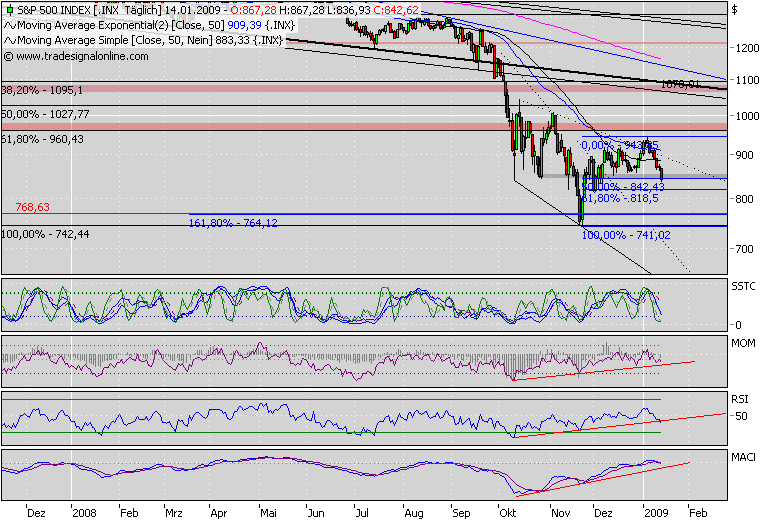769x520 pixels.
Task: Click the Jul label on the time axis
Action: (x=362, y=513)
